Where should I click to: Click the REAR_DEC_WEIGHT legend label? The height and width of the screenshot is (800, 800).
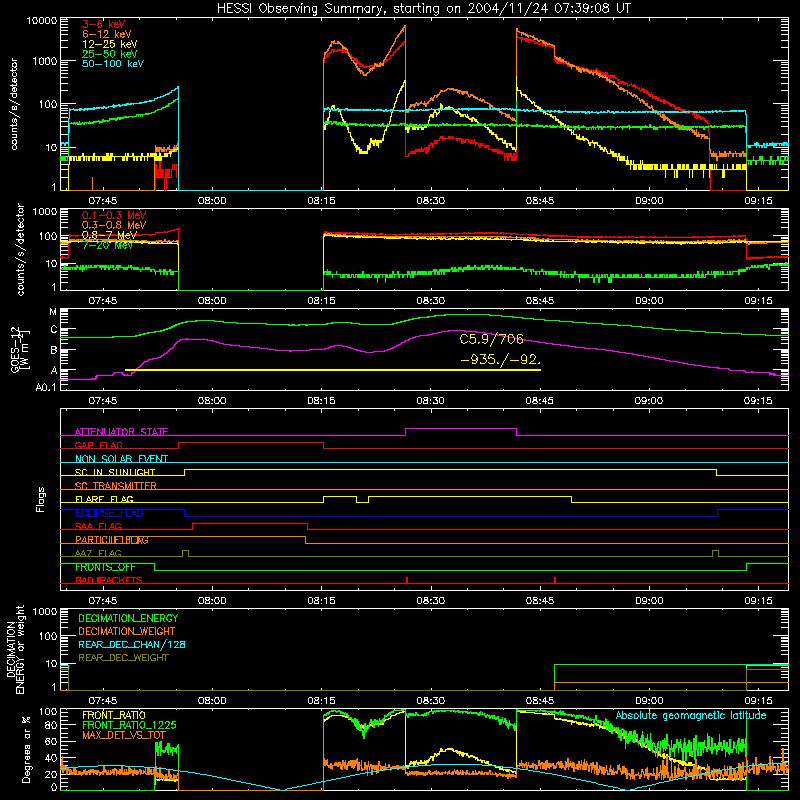[x=123, y=658]
